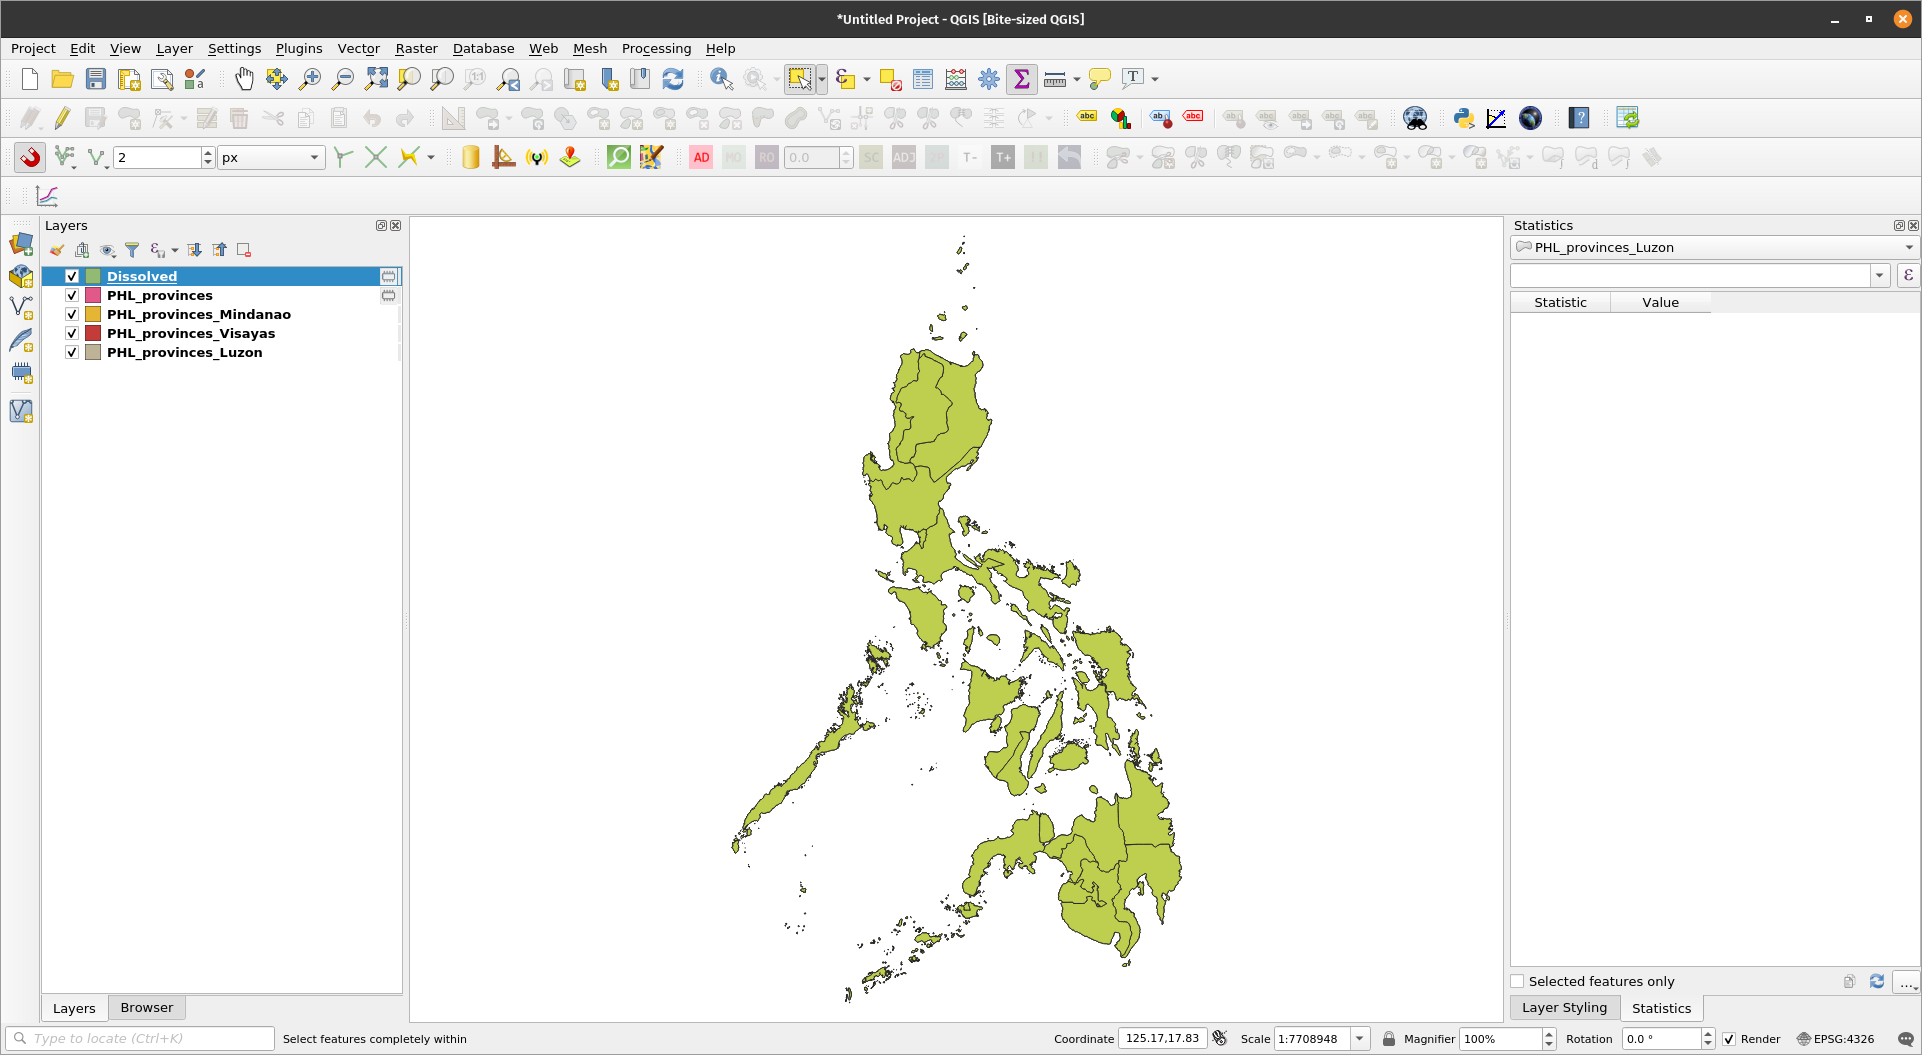Click the Type to locate search field
The image size is (1922, 1055).
point(140,1038)
